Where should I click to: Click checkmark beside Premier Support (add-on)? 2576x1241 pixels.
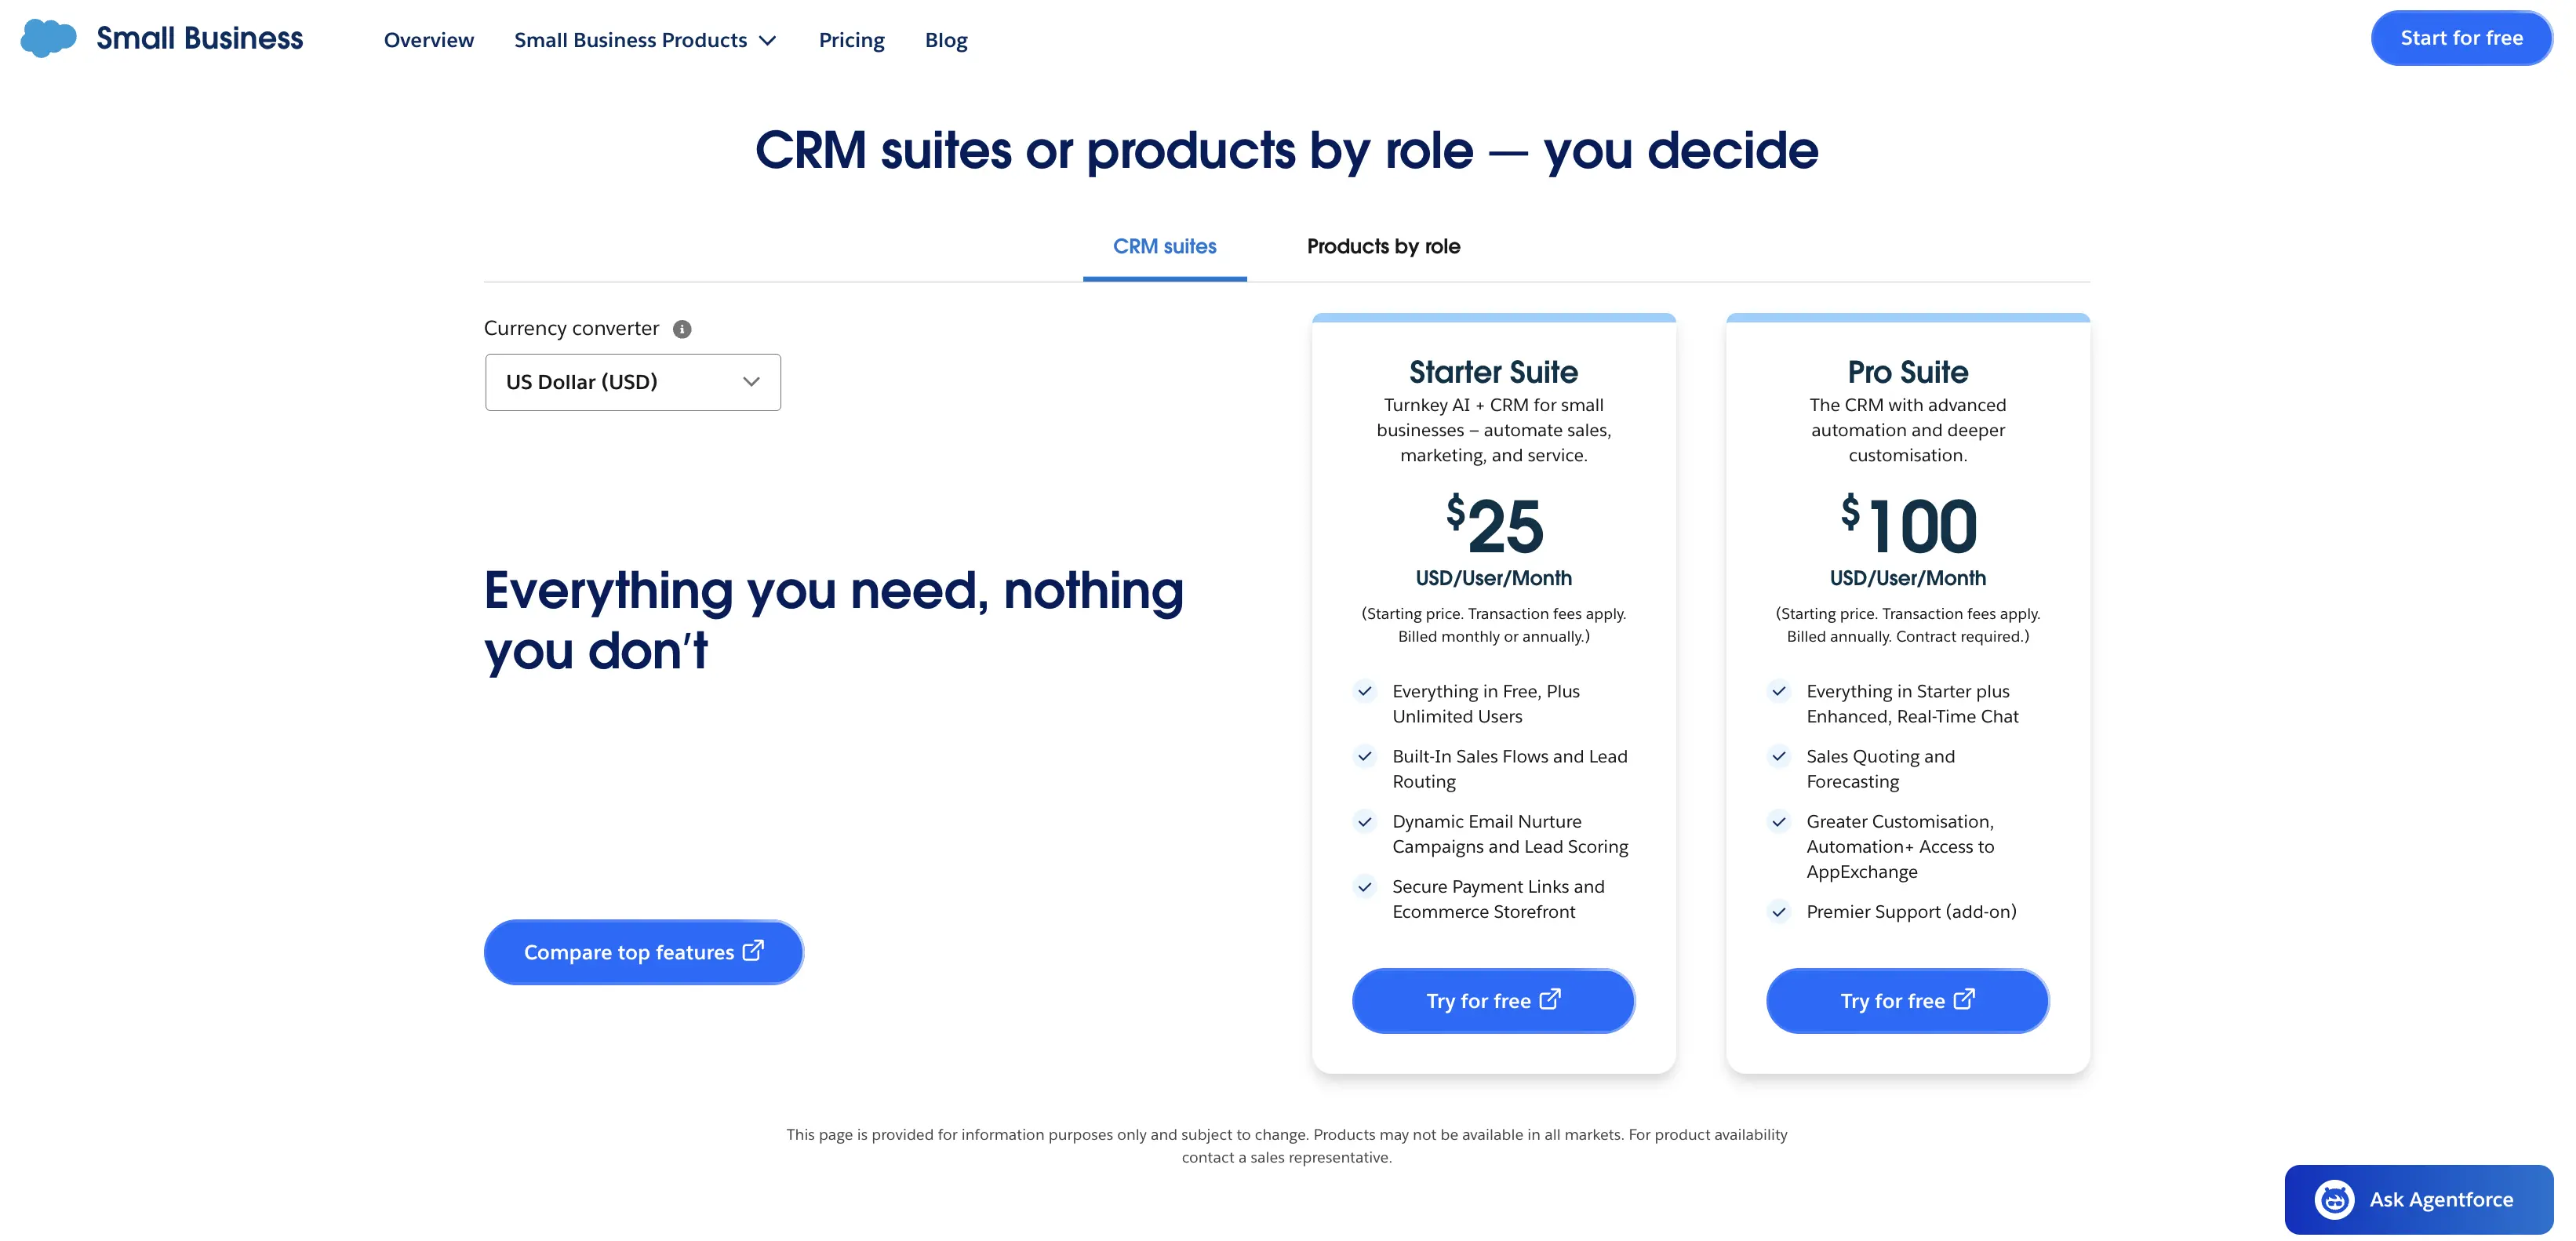[1778, 911]
